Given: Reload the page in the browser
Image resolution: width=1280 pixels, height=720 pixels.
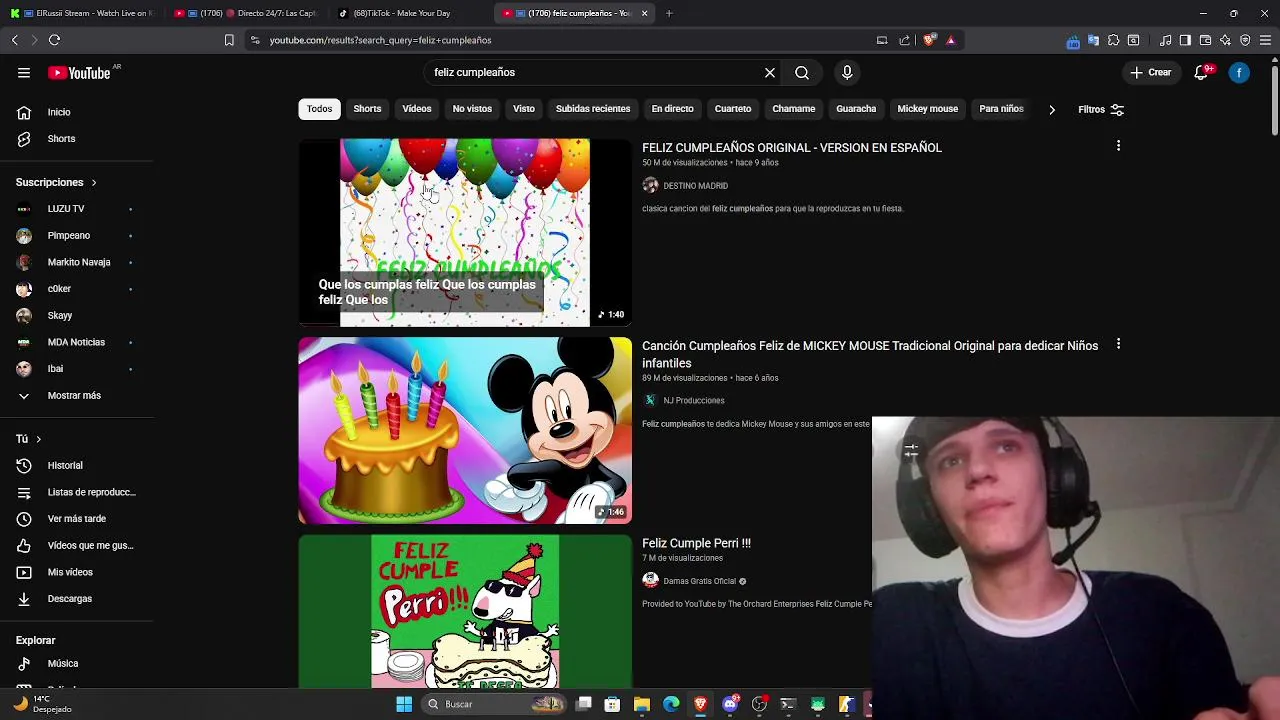Looking at the screenshot, I should coord(54,40).
